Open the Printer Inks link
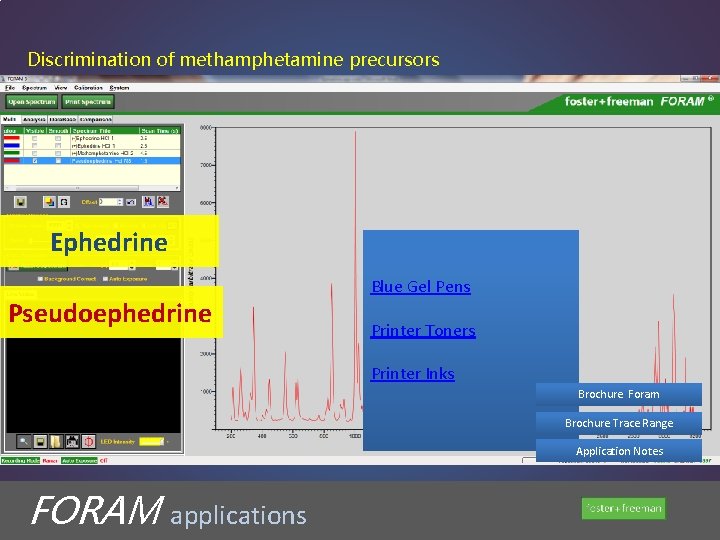 pos(413,374)
